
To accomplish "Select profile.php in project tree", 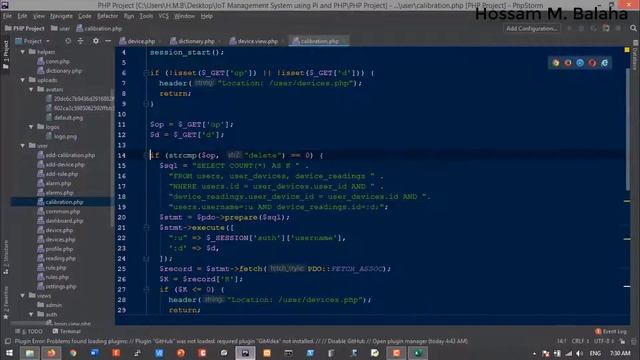I will 59,249.
